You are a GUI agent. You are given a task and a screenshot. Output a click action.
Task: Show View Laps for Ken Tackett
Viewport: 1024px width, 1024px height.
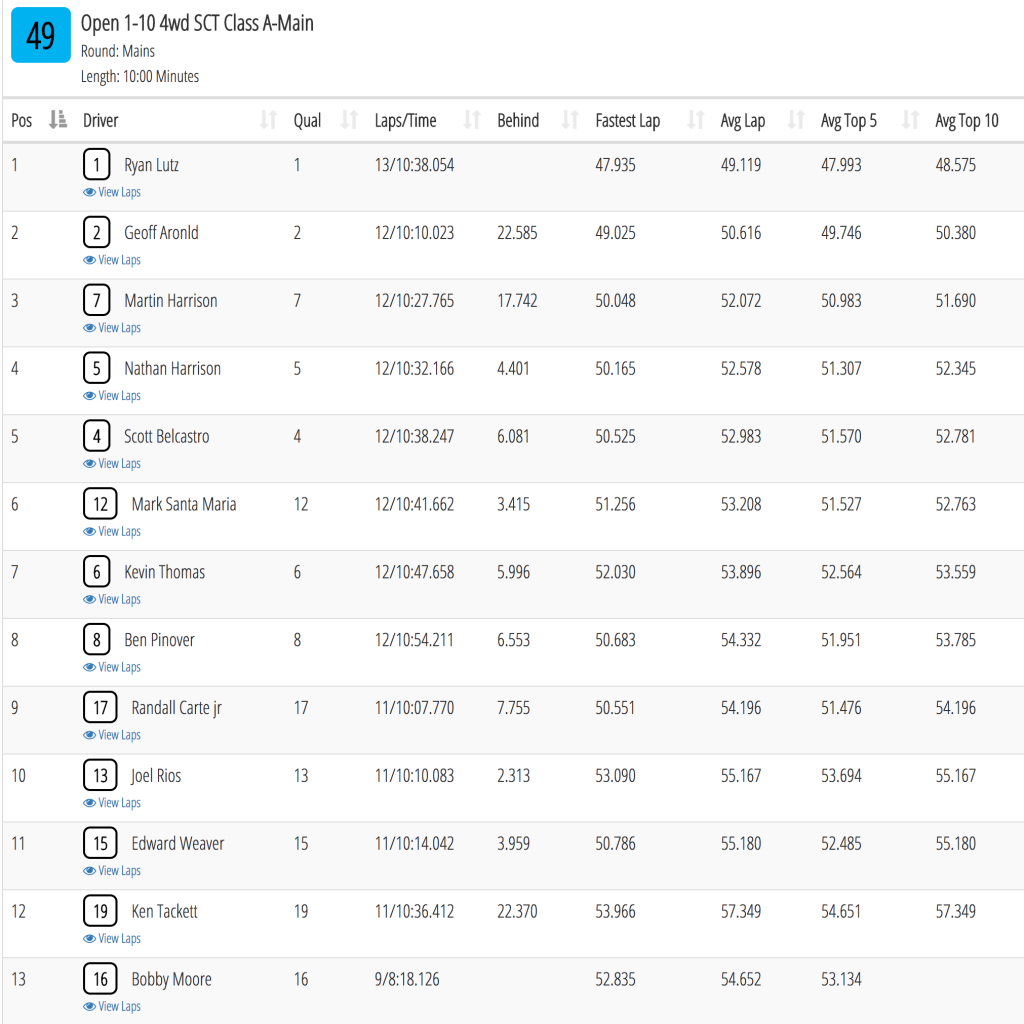[112, 939]
